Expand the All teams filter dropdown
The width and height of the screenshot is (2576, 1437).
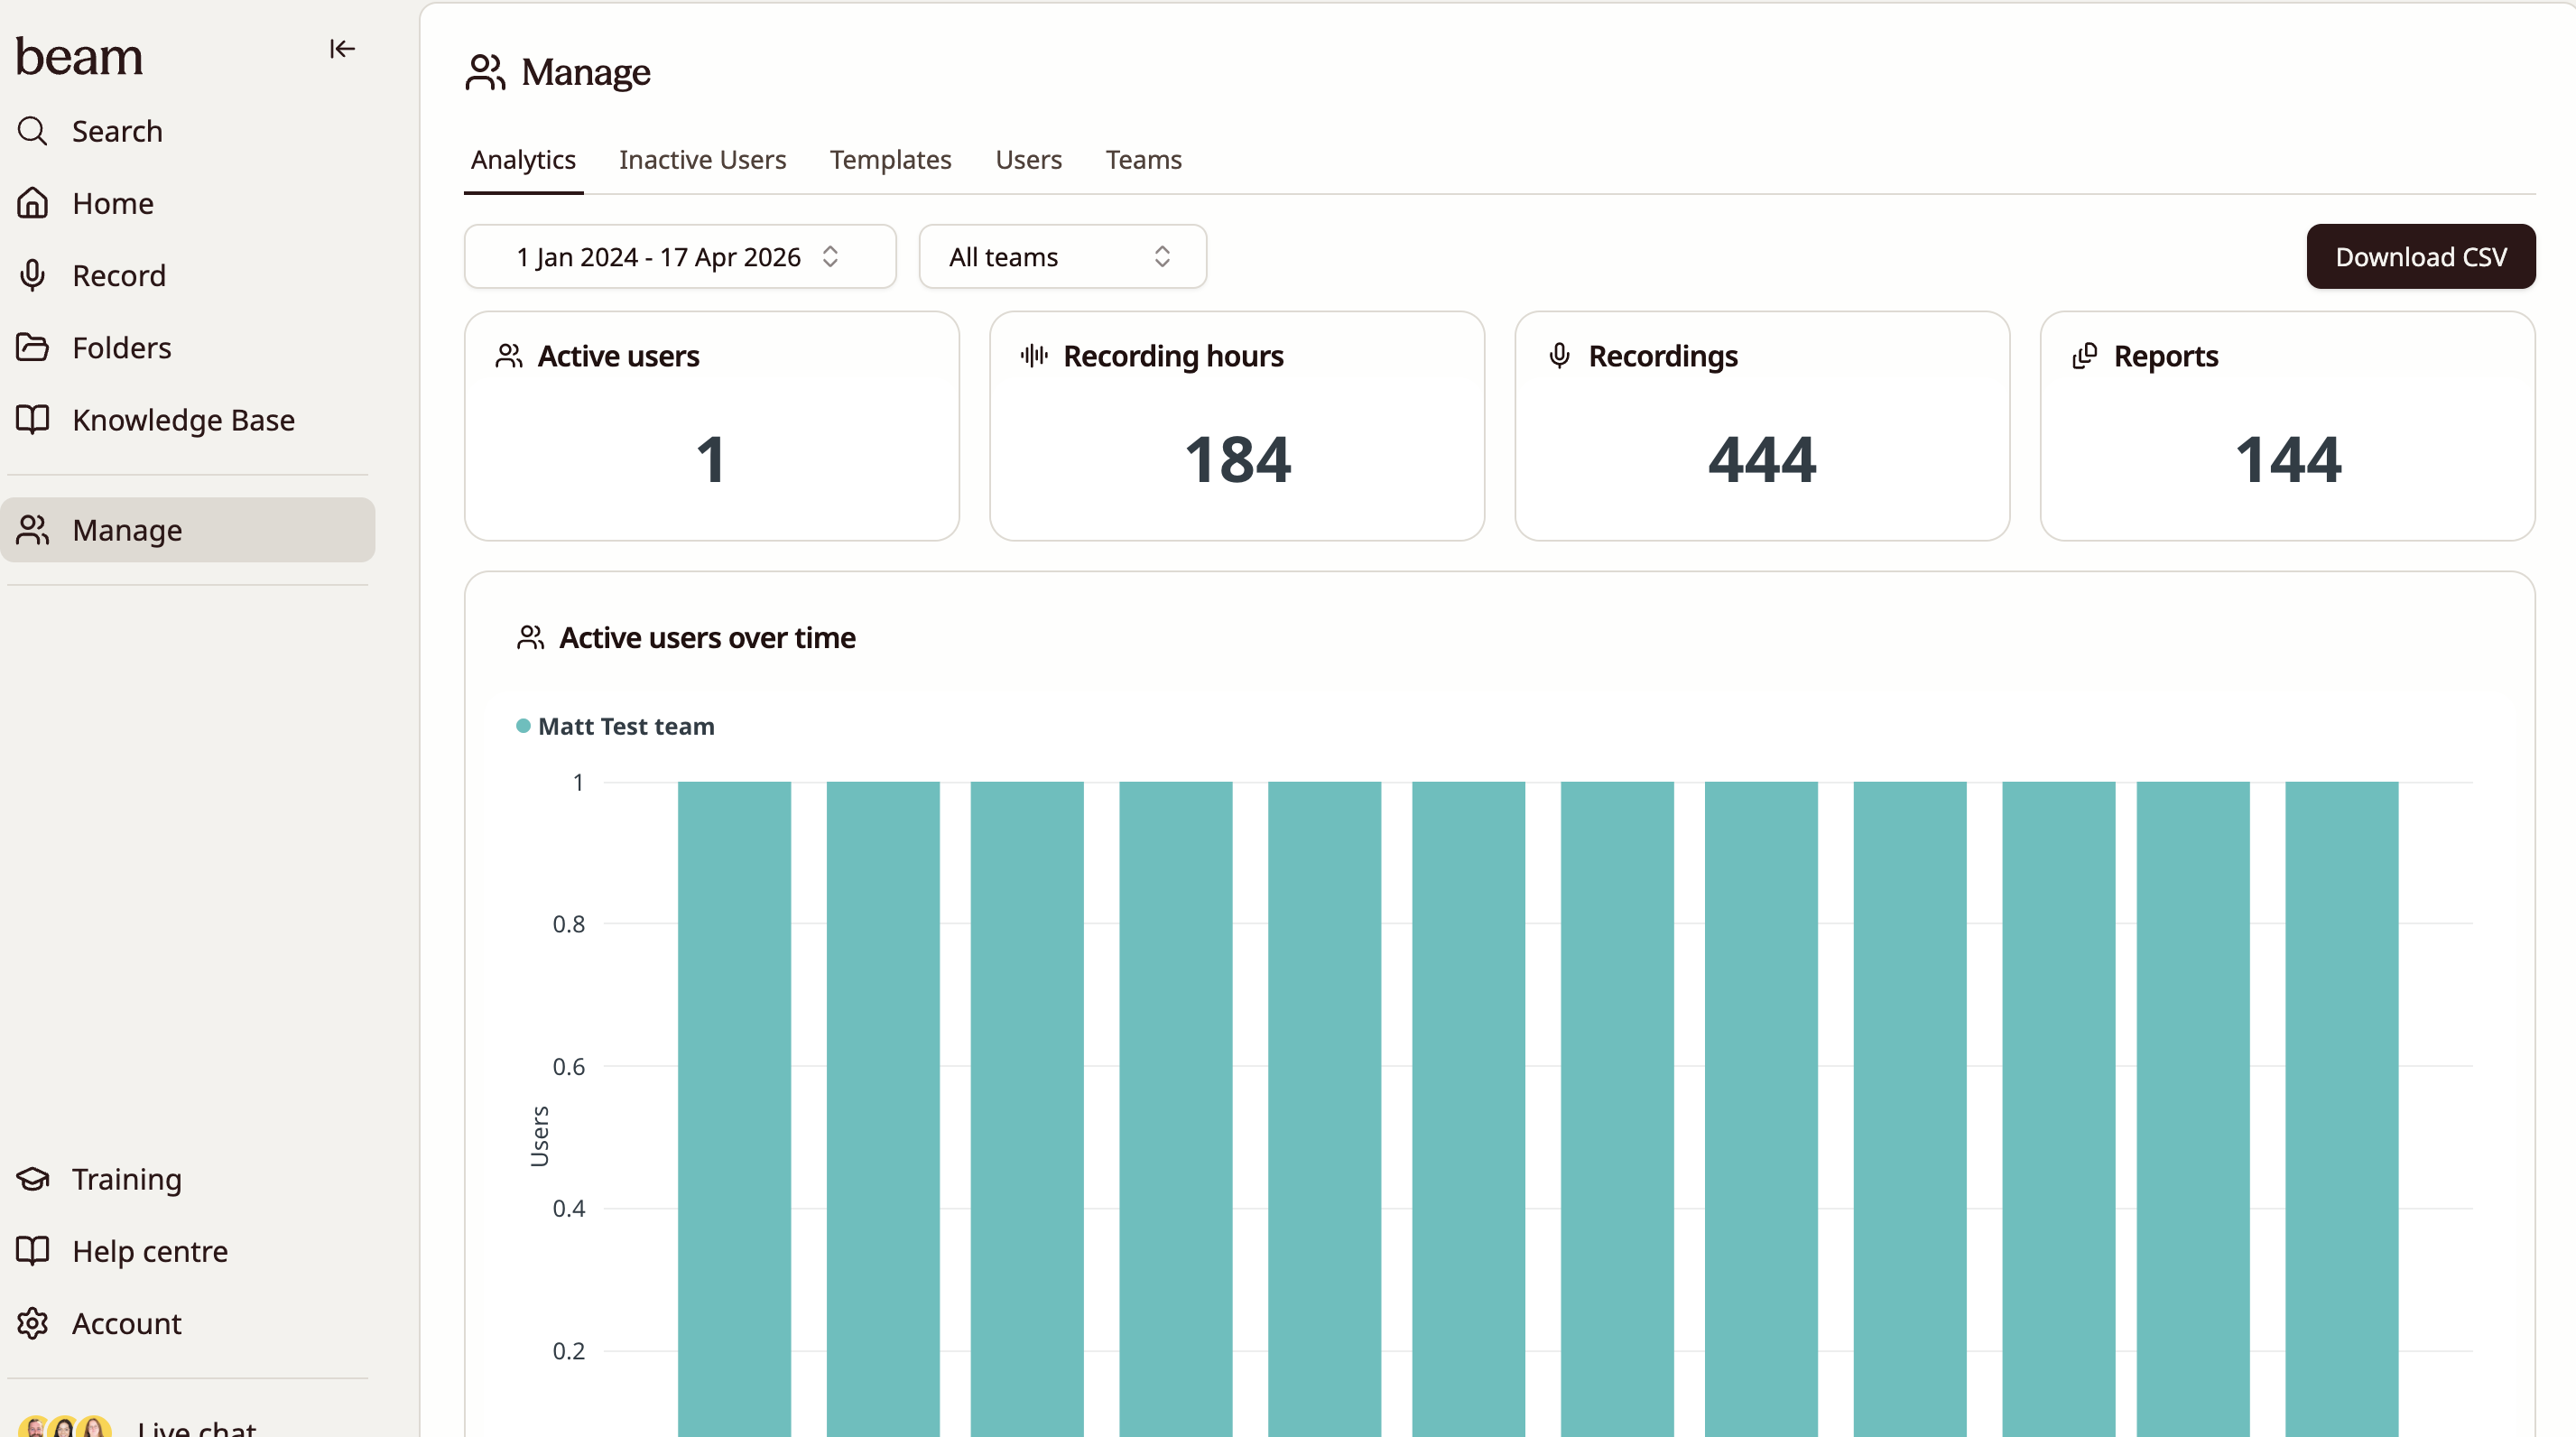[1062, 257]
